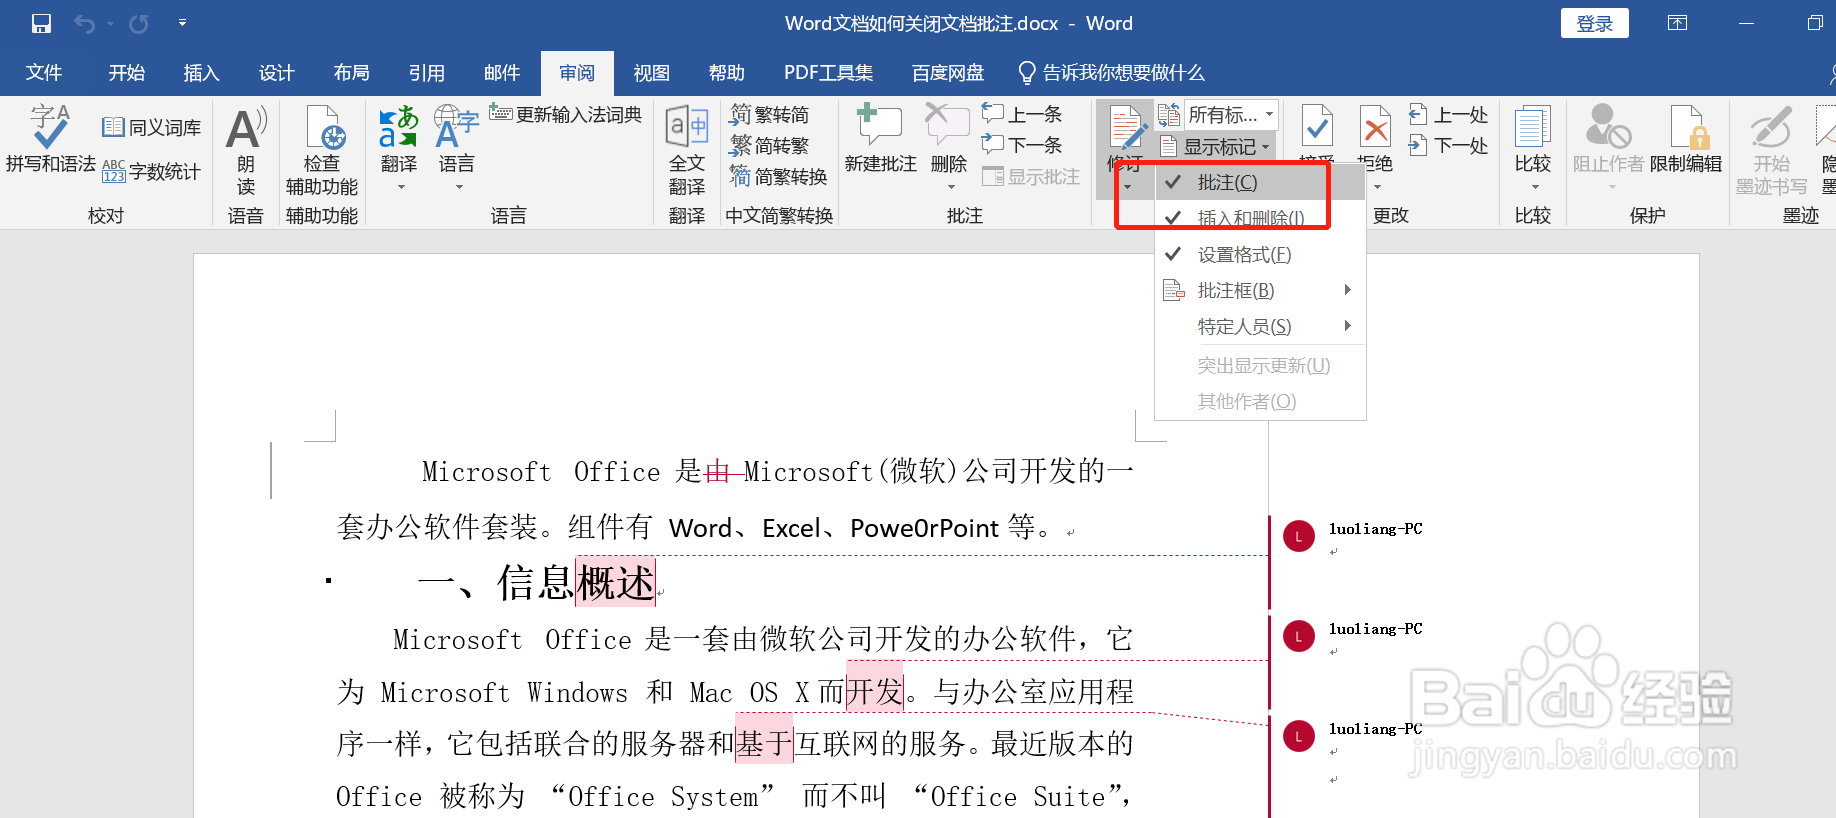Expand the 批注框(B) submenu
This screenshot has width=1836, height=818.
click(x=1260, y=290)
